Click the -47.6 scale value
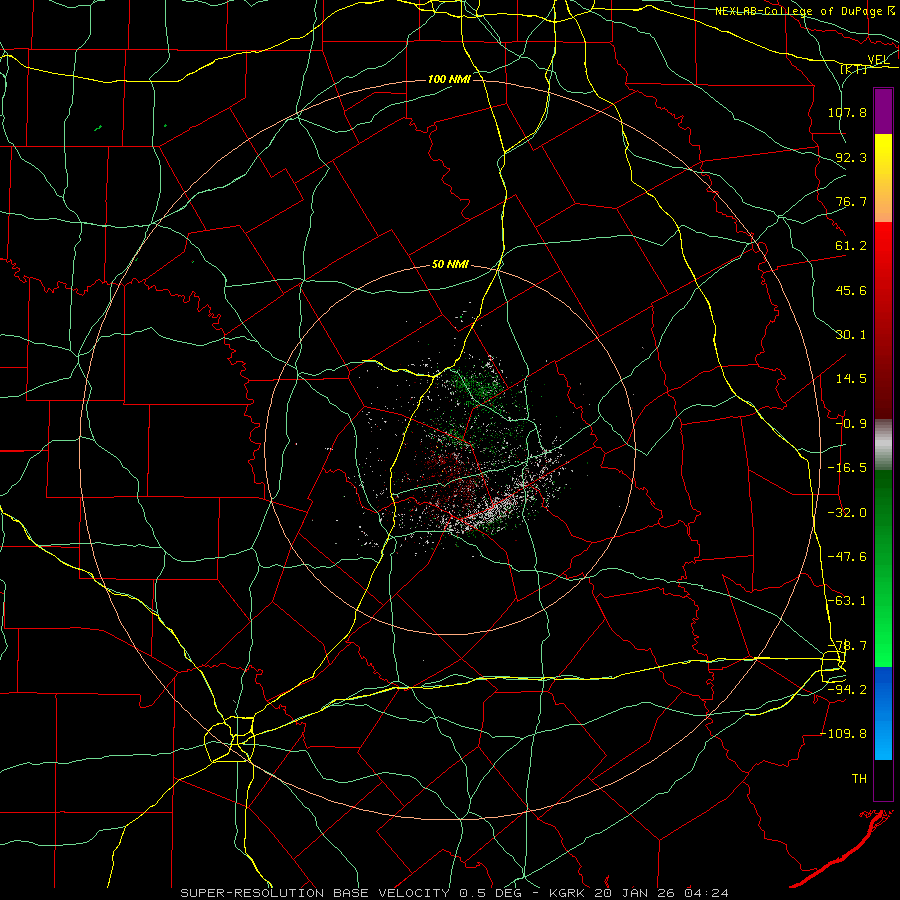900x900 pixels. pos(847,557)
